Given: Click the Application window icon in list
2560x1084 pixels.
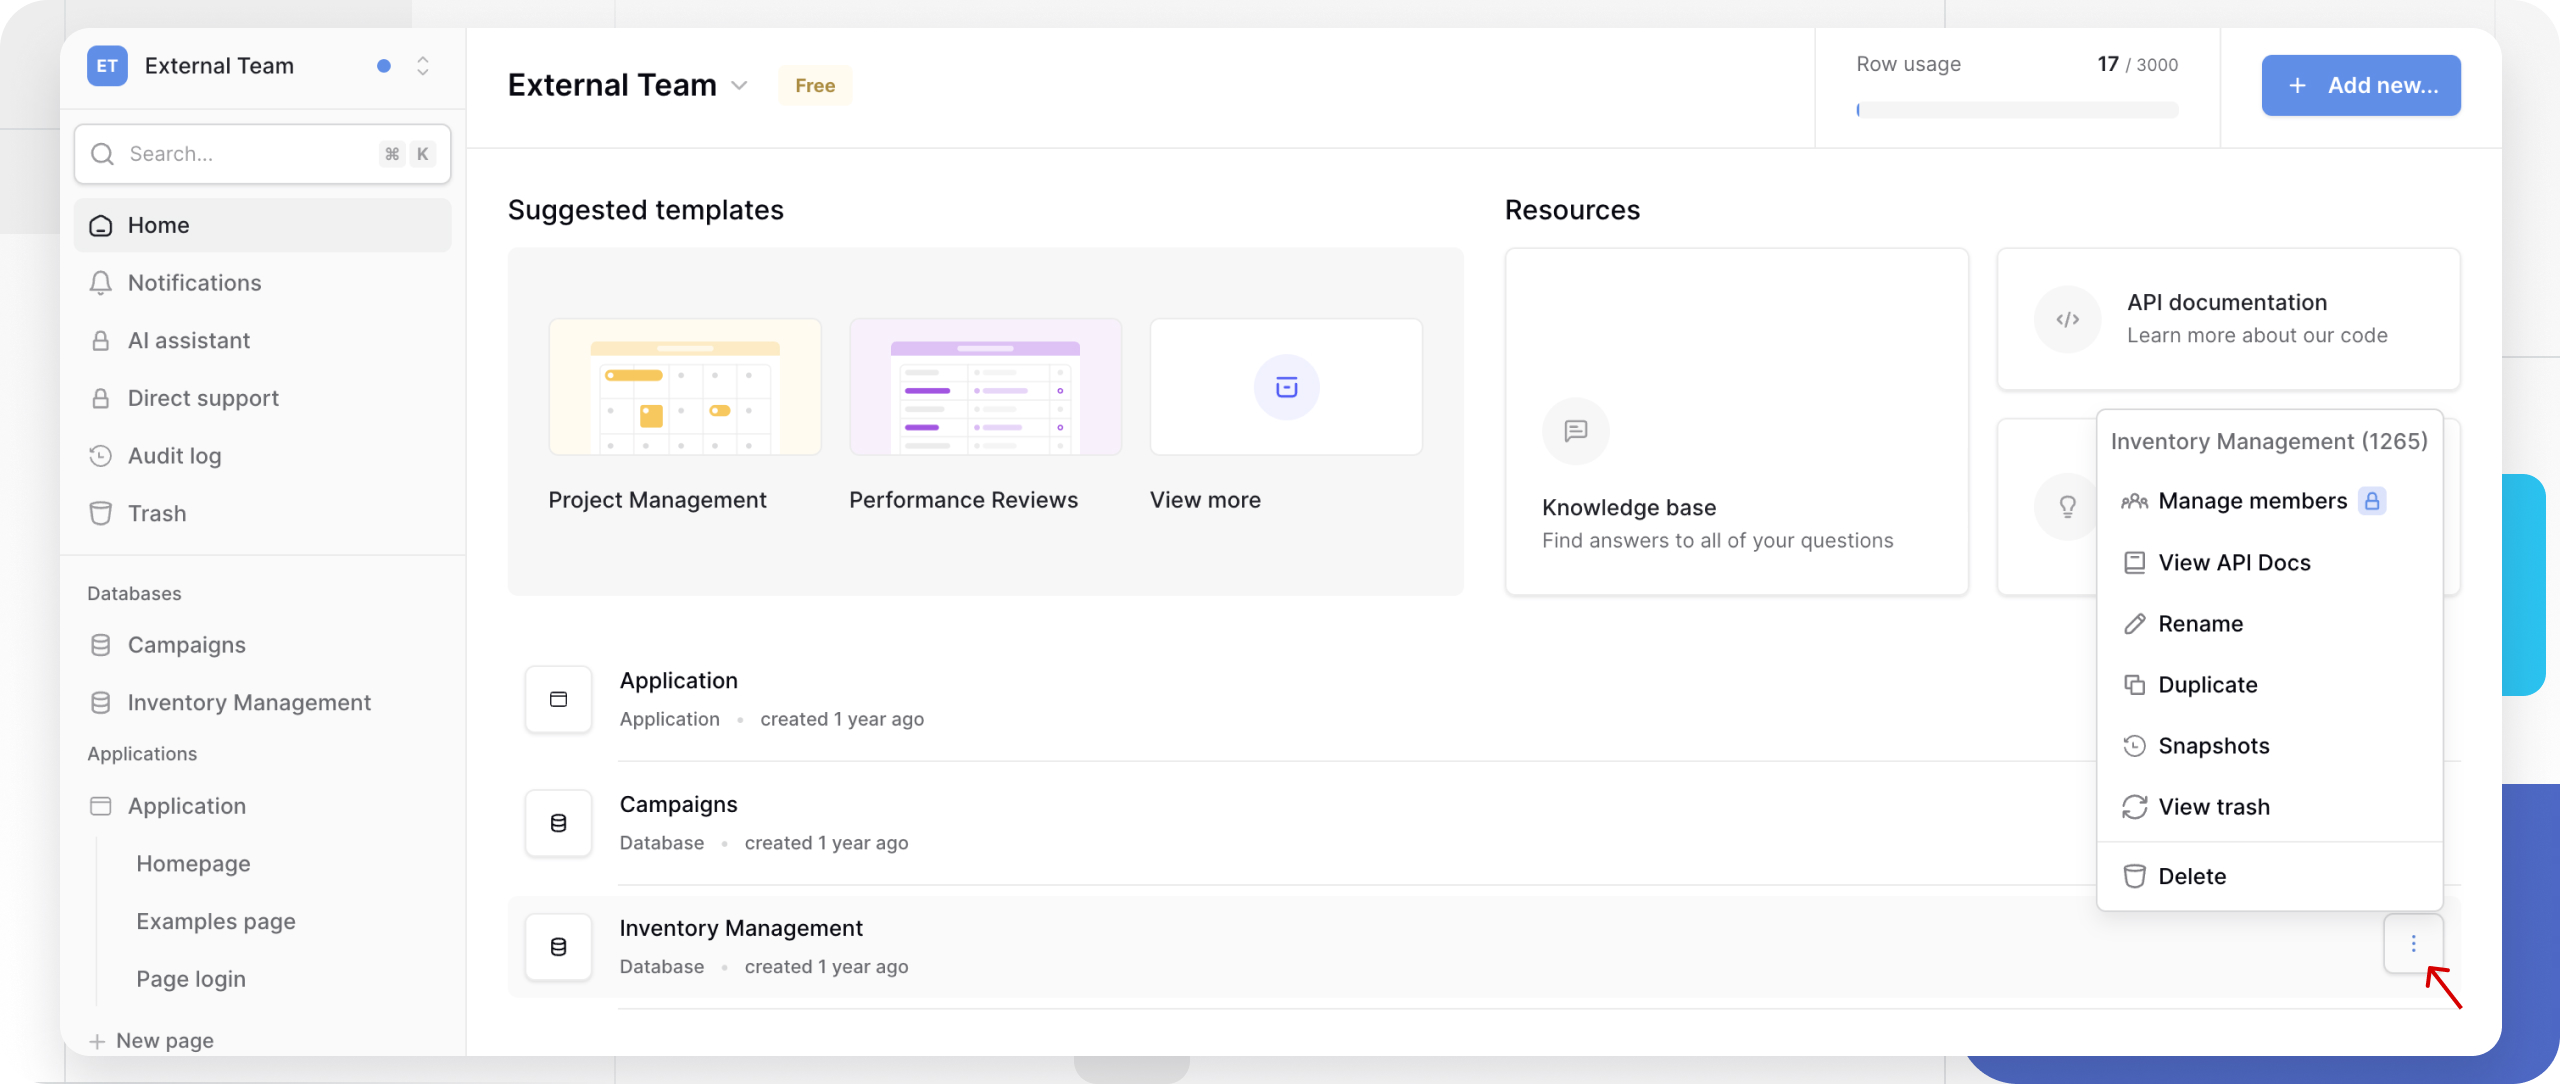Looking at the screenshot, I should [x=559, y=699].
